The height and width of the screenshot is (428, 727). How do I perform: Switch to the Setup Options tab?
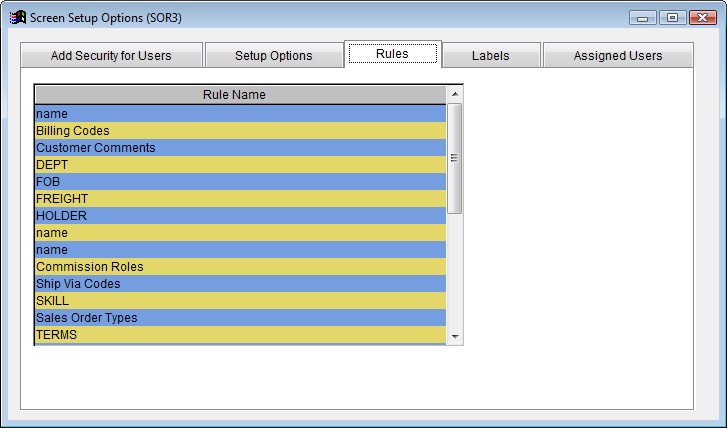pyautogui.click(x=273, y=56)
